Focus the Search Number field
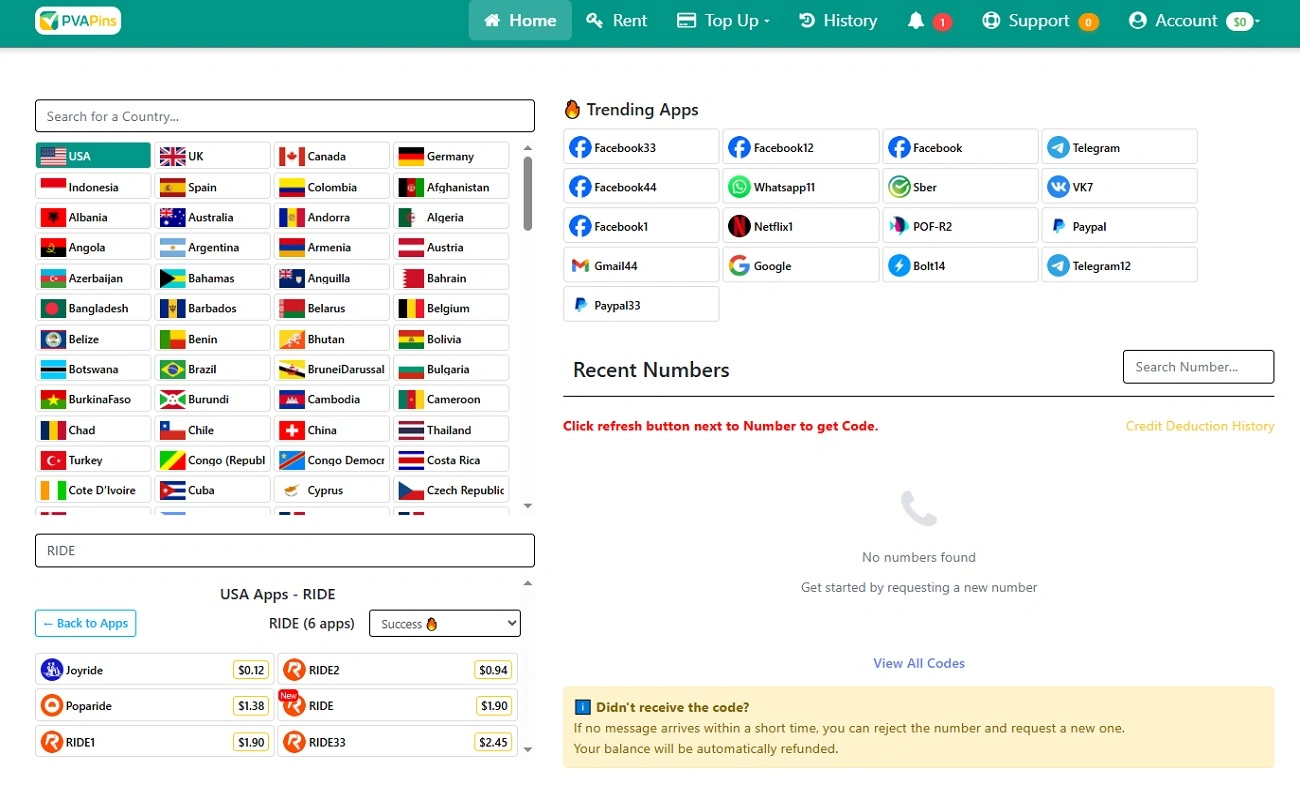 tap(1199, 367)
